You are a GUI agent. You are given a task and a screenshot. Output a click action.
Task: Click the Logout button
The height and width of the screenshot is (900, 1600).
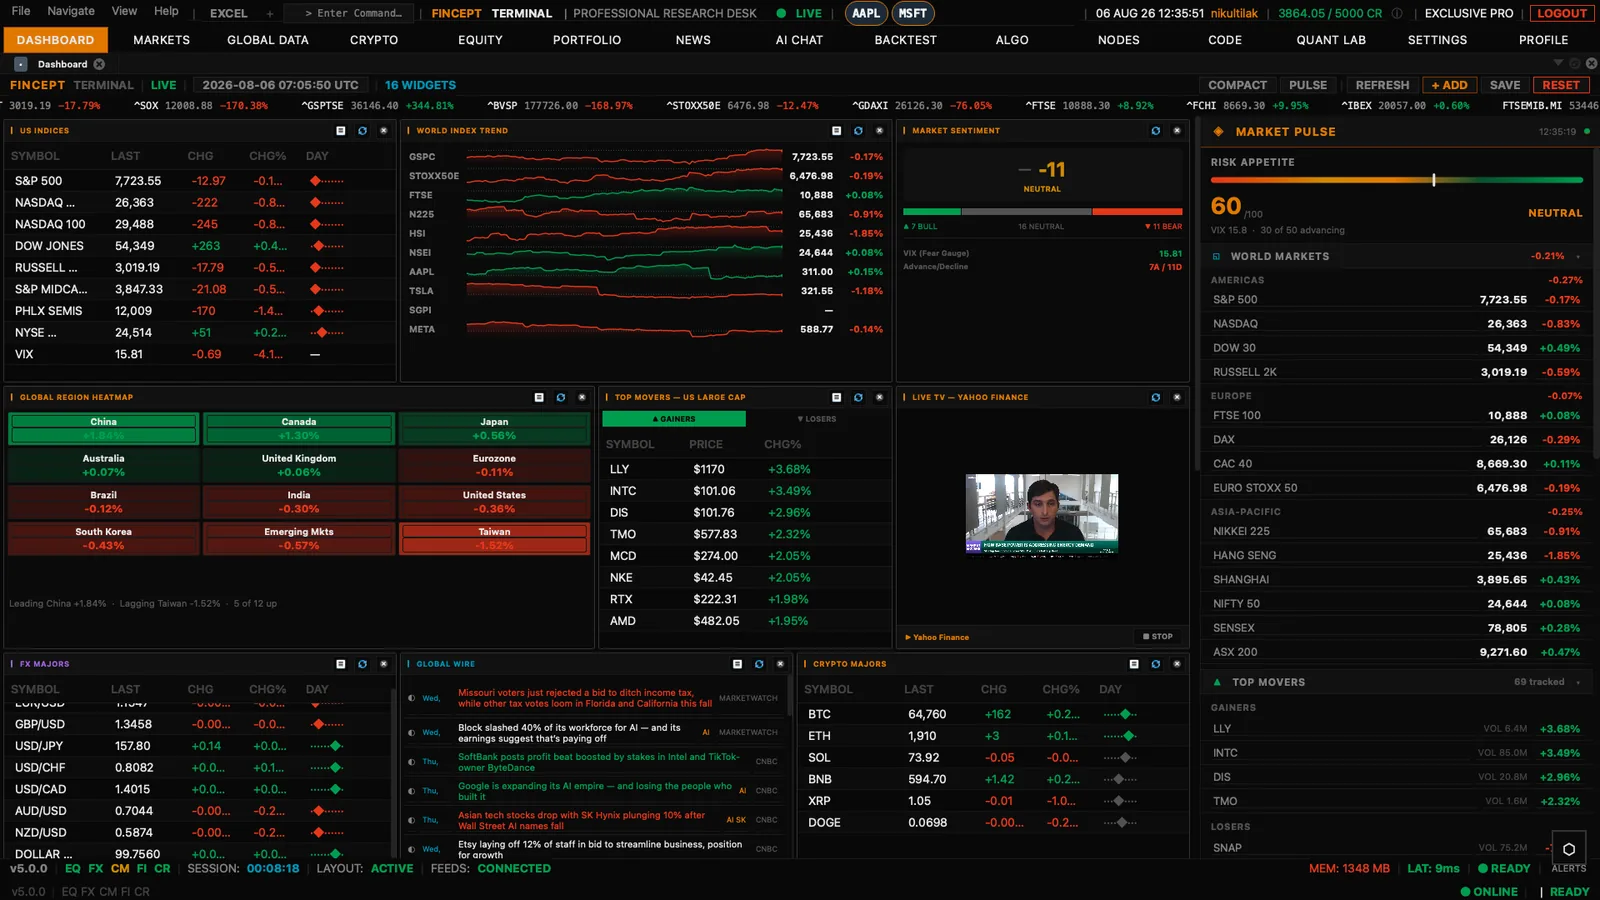coord(1562,14)
